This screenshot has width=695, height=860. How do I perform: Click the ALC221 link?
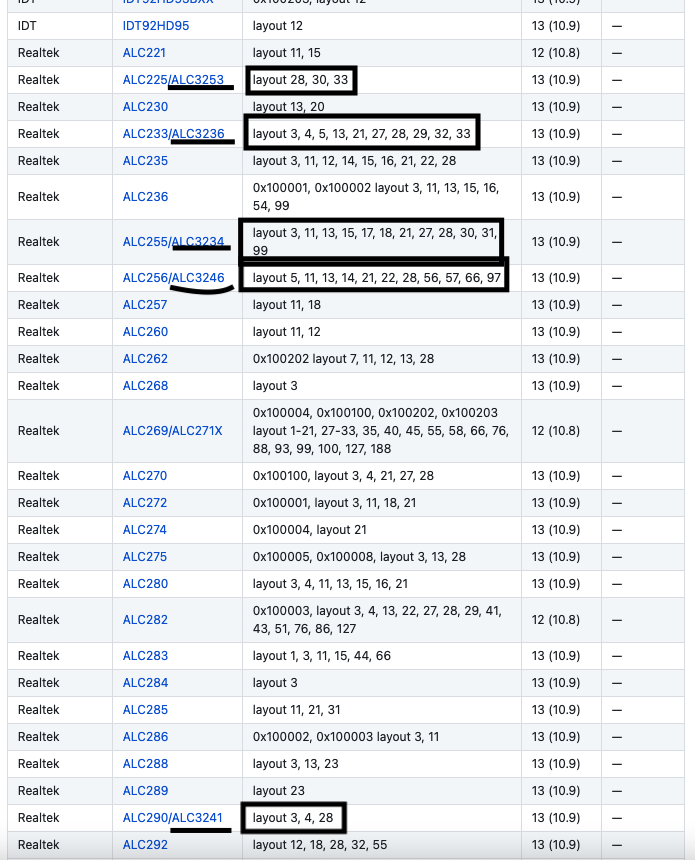[145, 51]
